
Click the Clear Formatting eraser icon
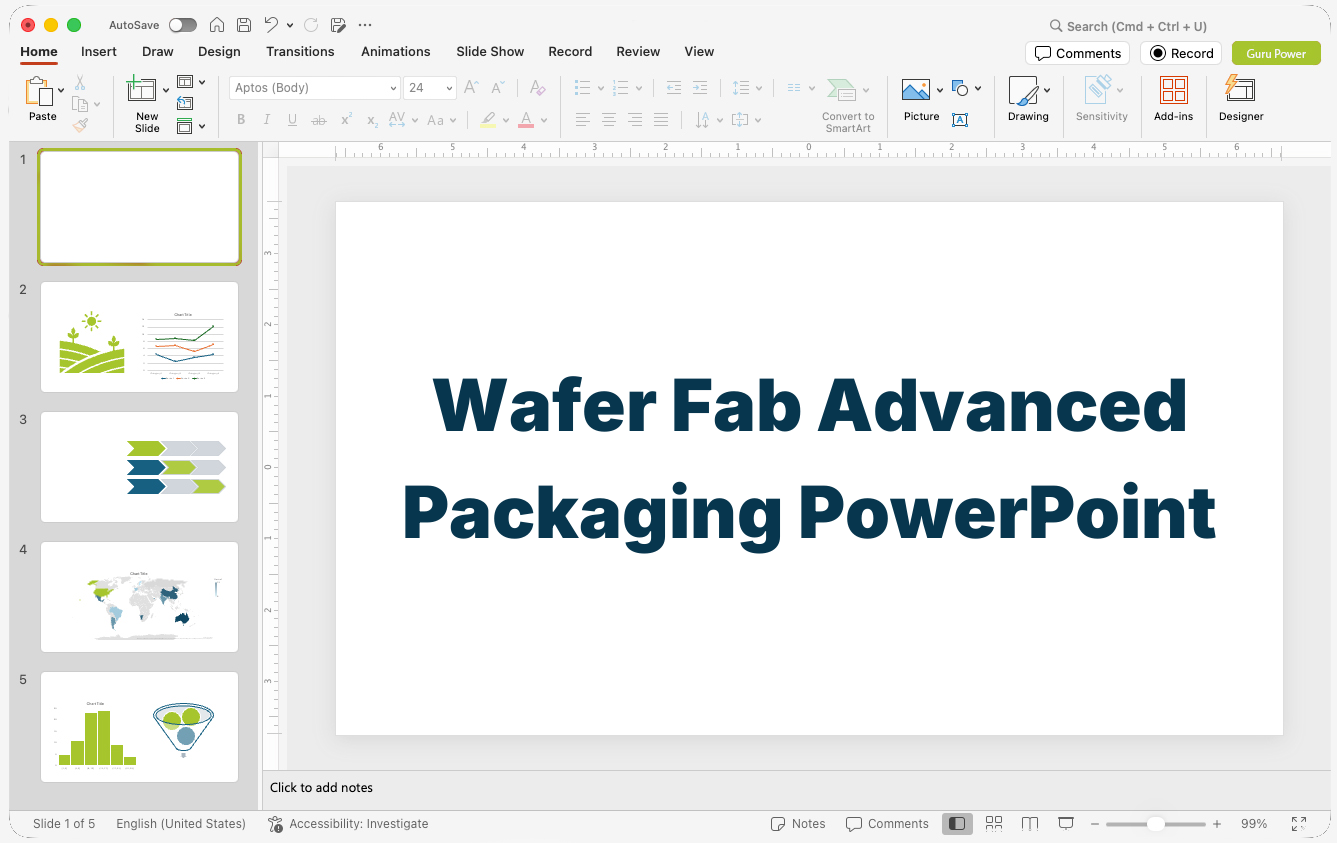[538, 88]
